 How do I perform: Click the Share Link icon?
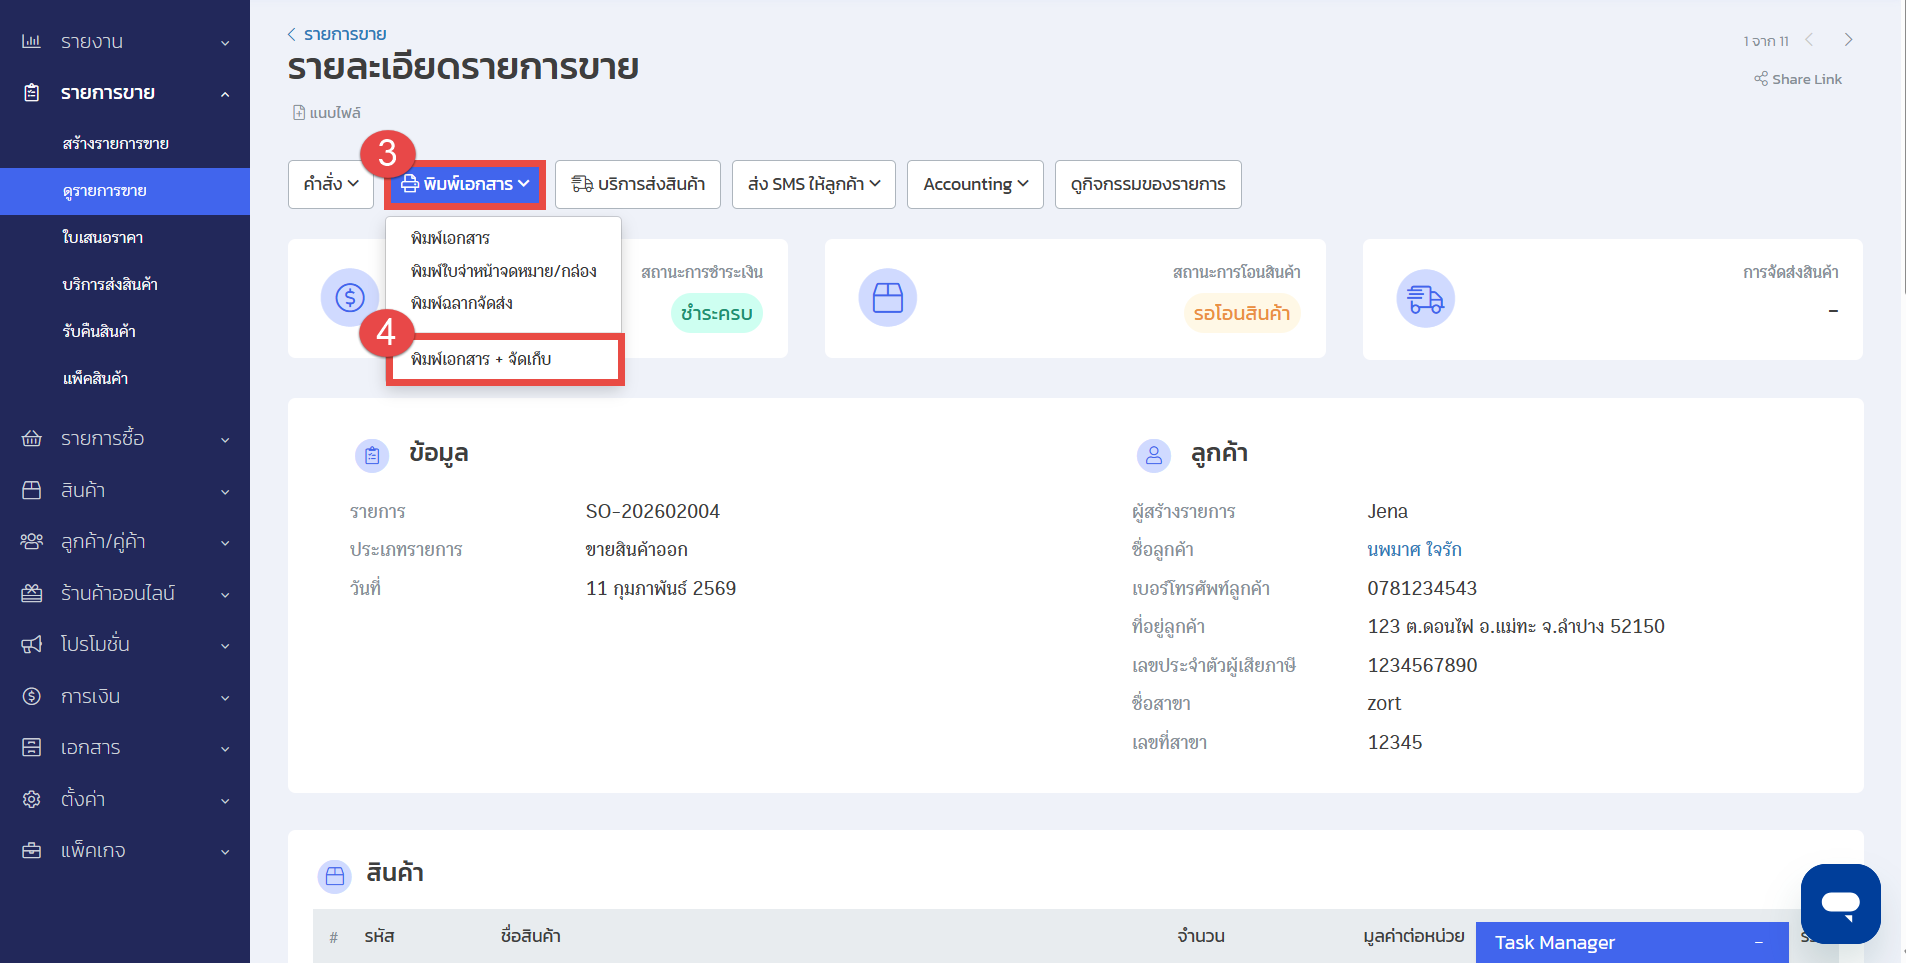pyautogui.click(x=1760, y=79)
